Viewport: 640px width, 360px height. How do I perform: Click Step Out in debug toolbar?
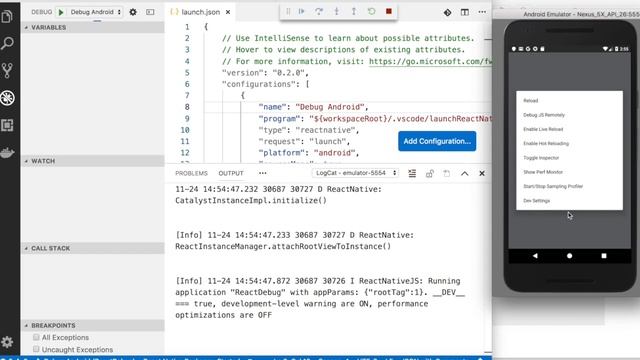[x=353, y=11]
